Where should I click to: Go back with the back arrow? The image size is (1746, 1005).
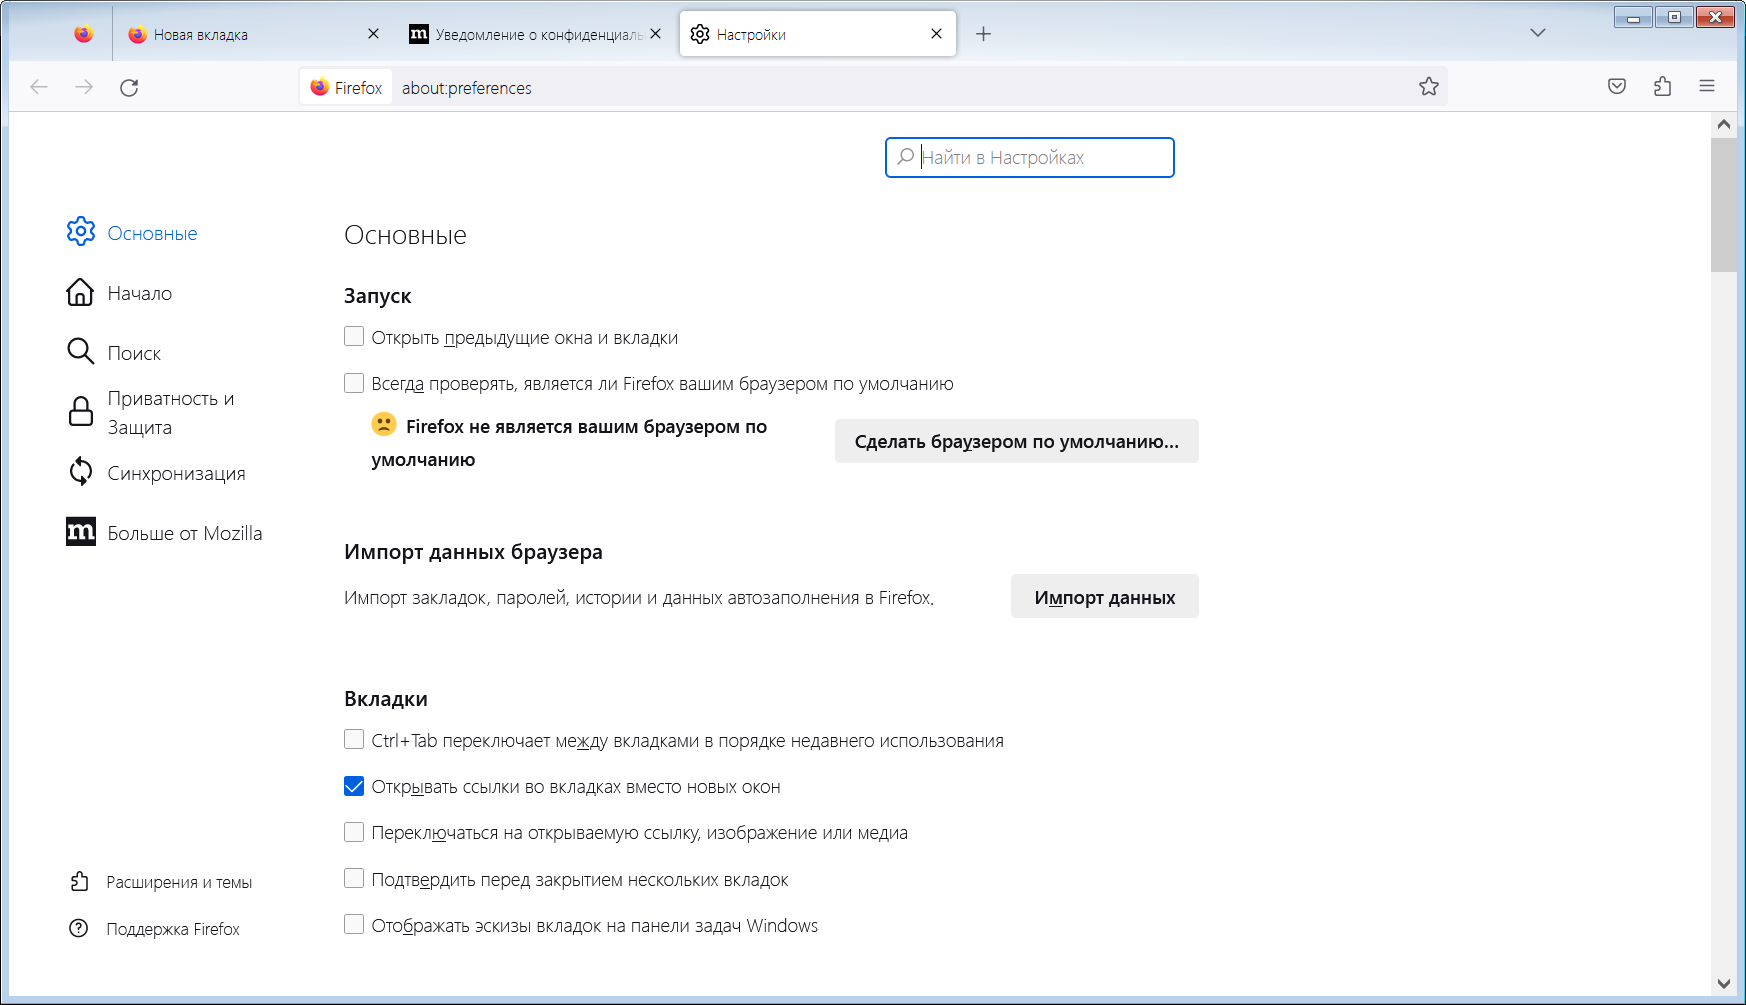39,87
